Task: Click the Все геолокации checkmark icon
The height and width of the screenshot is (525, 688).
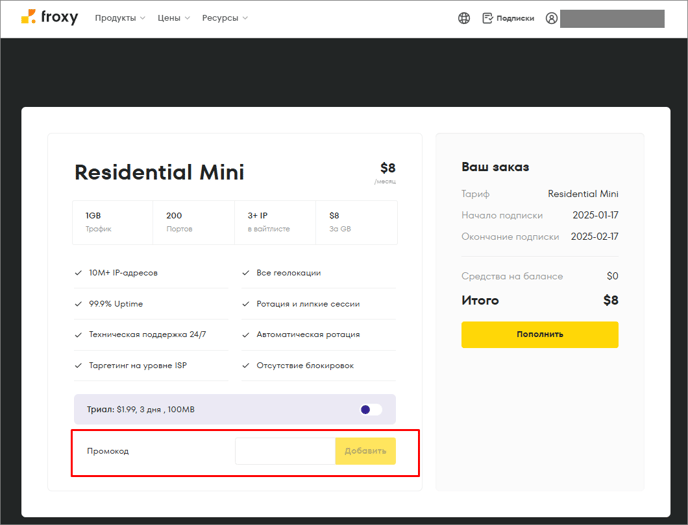Action: click(x=246, y=273)
